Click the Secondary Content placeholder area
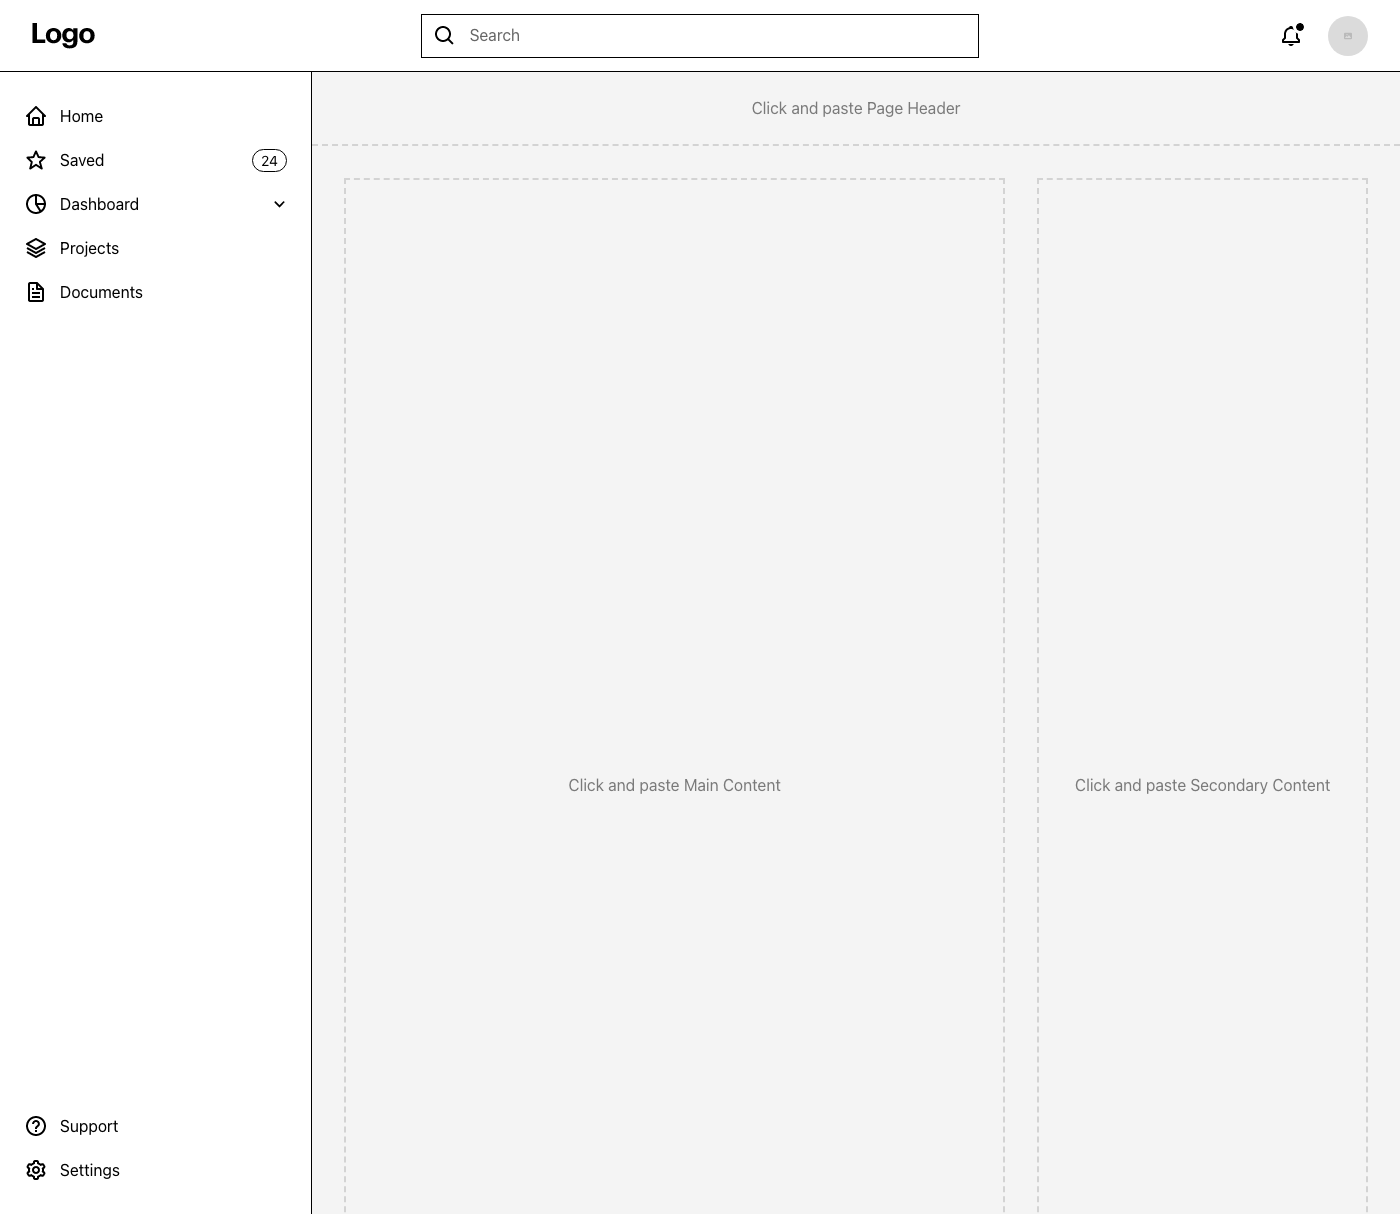The image size is (1400, 1214). point(1202,696)
